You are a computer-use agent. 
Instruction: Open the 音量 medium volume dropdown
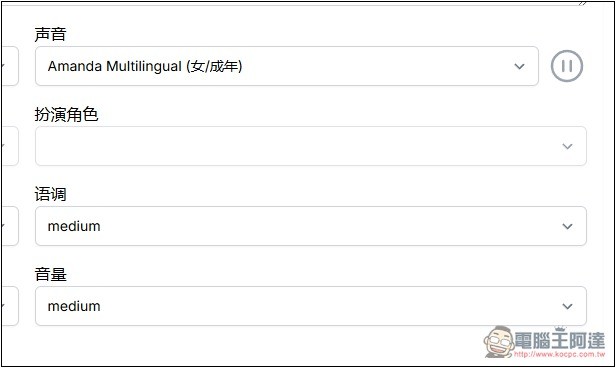tap(311, 306)
